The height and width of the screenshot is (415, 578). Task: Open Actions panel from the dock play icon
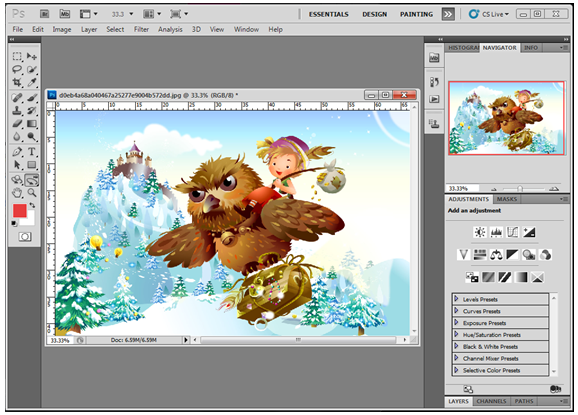[434, 99]
